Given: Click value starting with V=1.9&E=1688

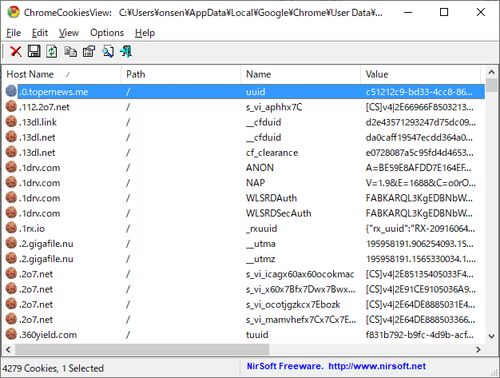Looking at the screenshot, I should [420, 183].
